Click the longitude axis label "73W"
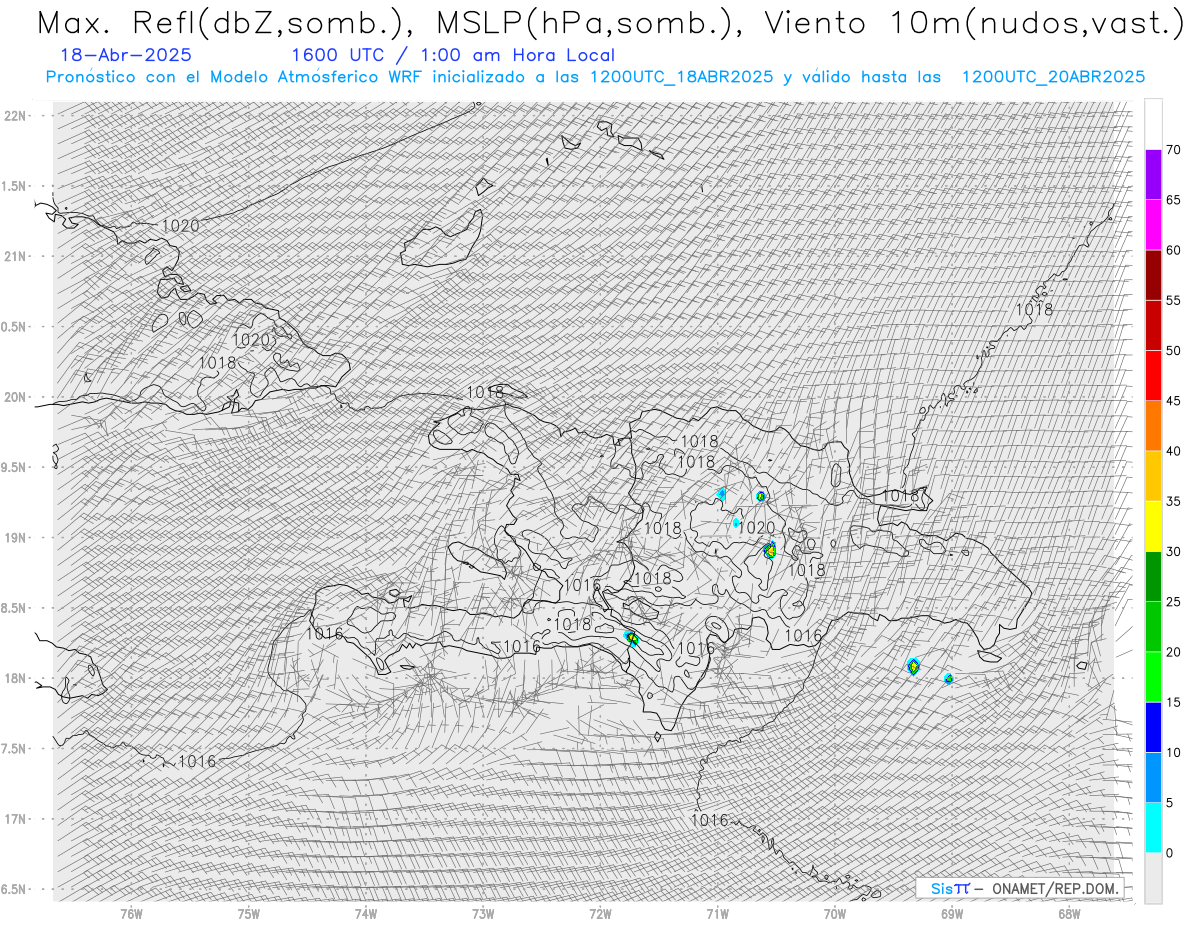 [483, 912]
